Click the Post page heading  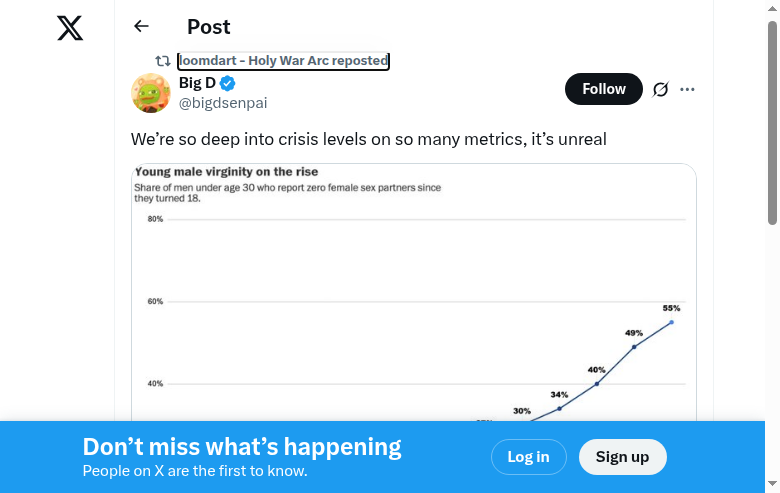click(208, 27)
